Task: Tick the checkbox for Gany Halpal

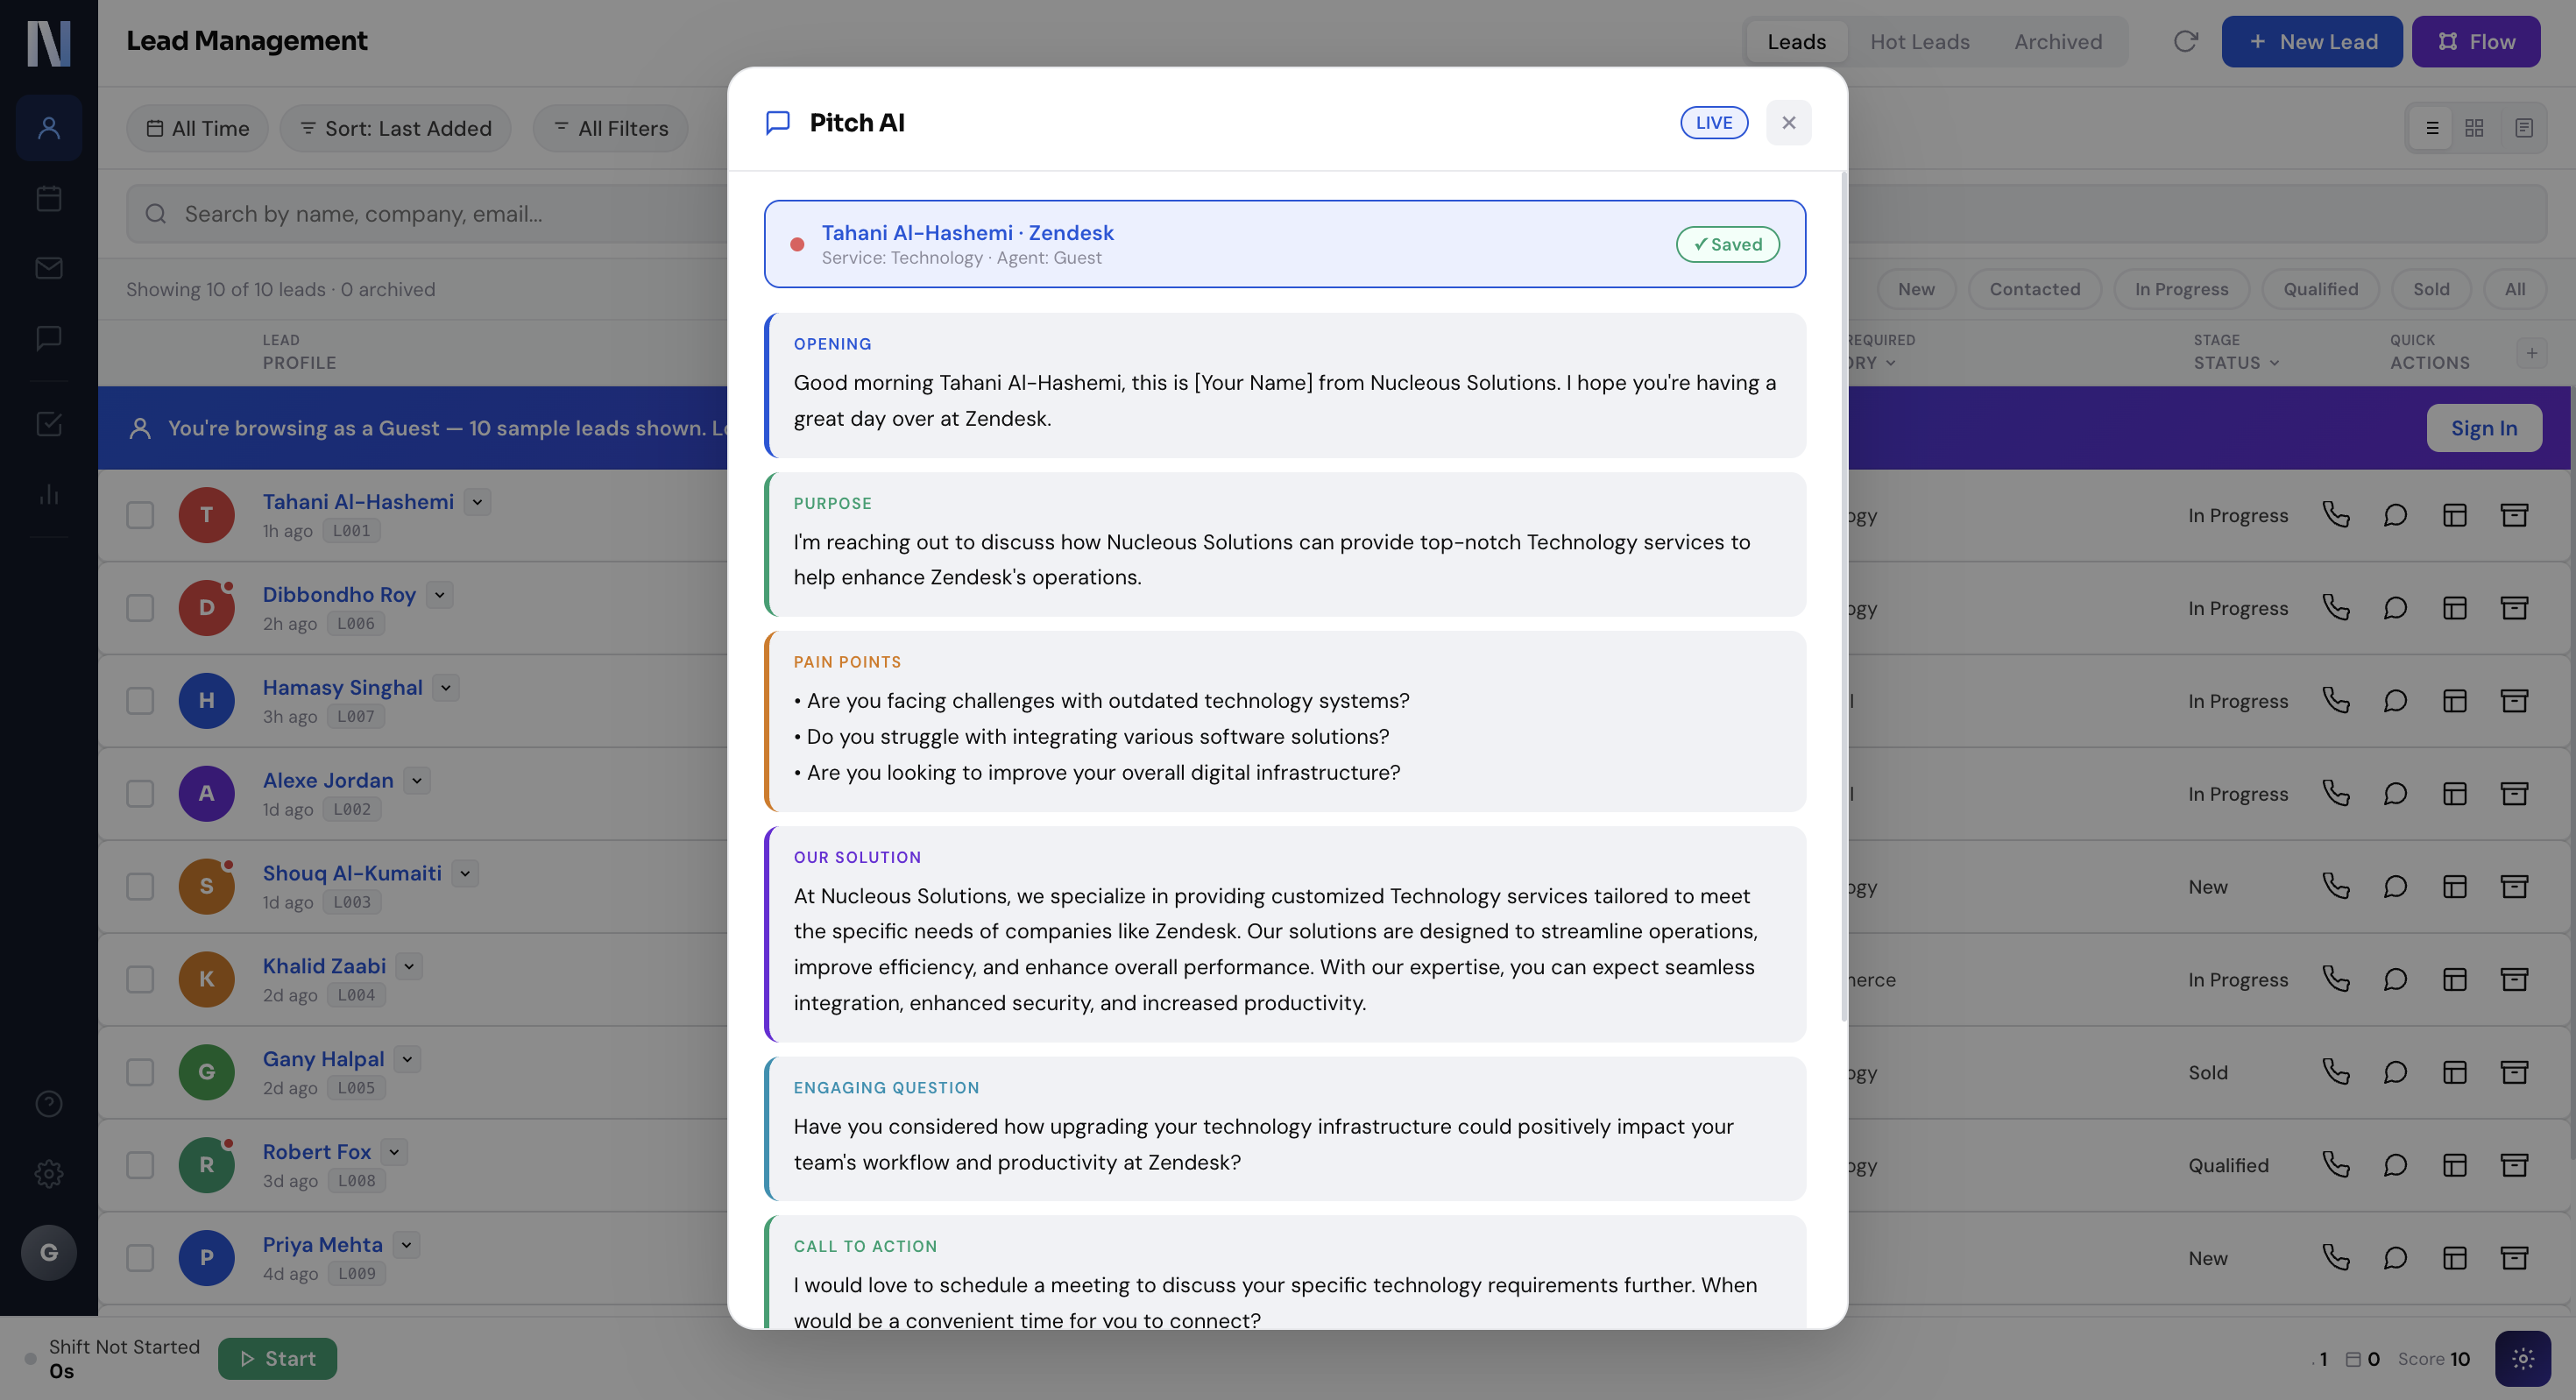Action: [140, 1072]
